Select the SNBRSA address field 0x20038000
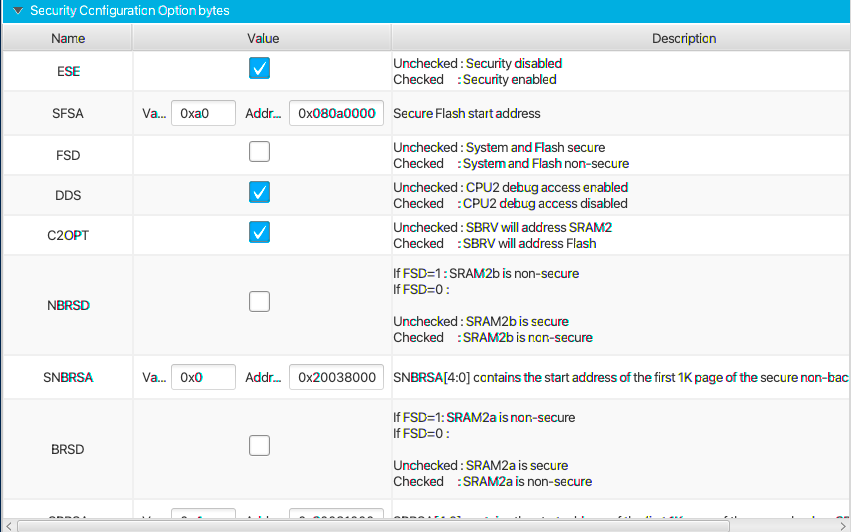Viewport: 851px width, 532px height. point(336,378)
